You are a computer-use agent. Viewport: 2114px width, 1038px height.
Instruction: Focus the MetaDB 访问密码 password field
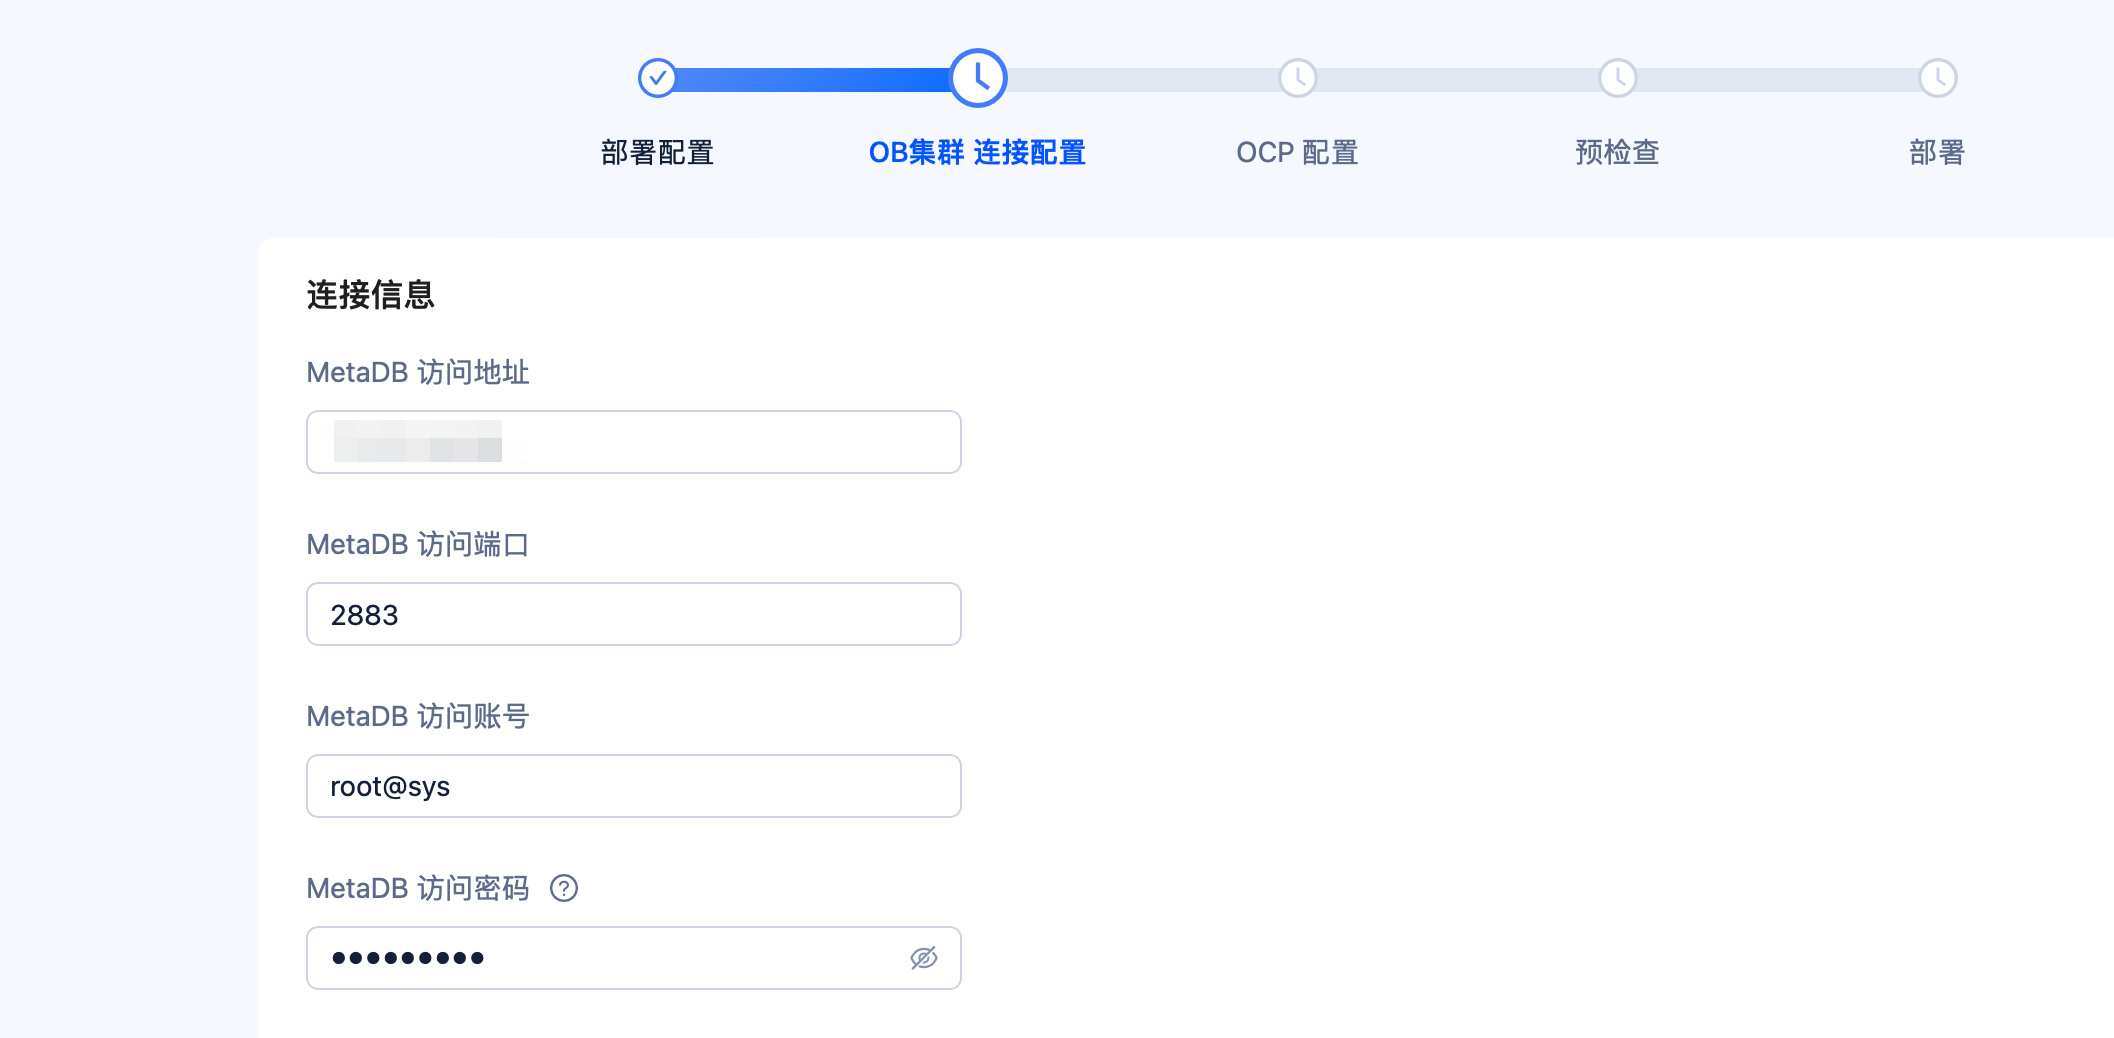pos(634,958)
